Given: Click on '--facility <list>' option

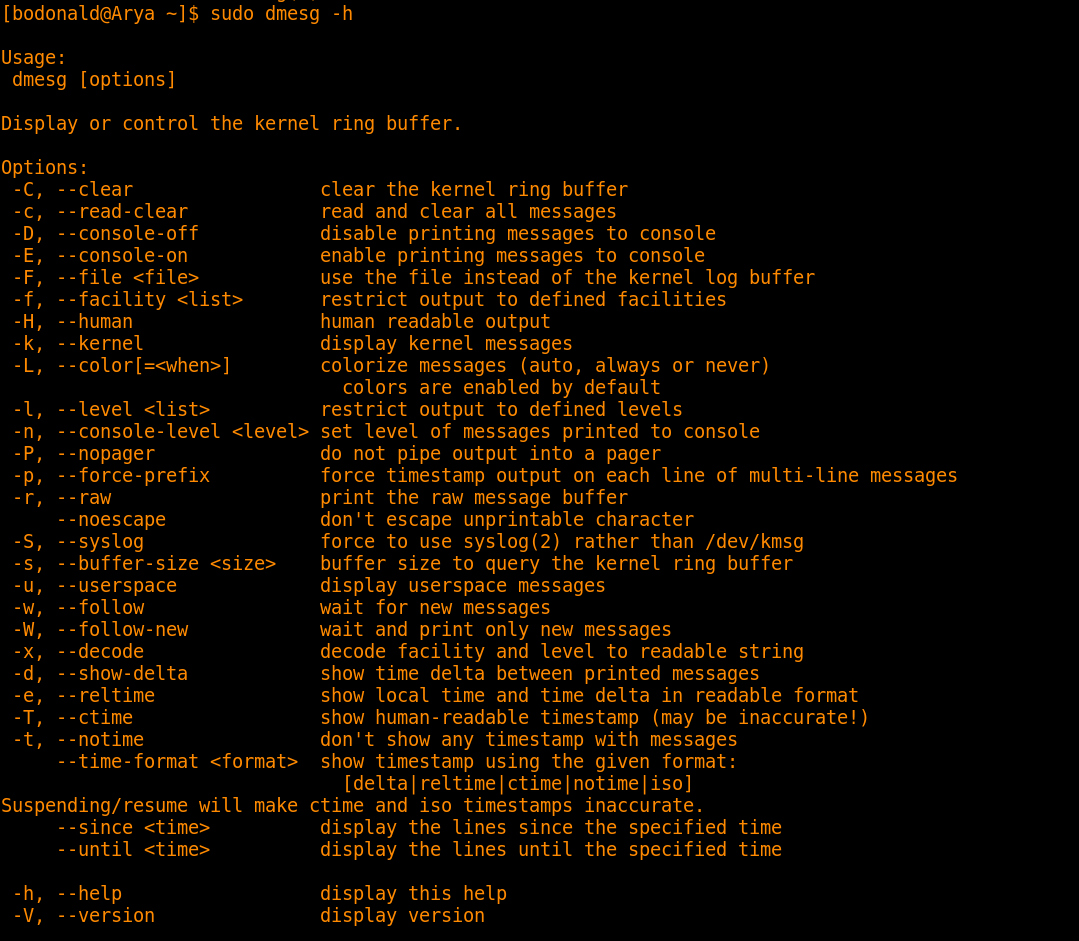Looking at the screenshot, I should (150, 299).
